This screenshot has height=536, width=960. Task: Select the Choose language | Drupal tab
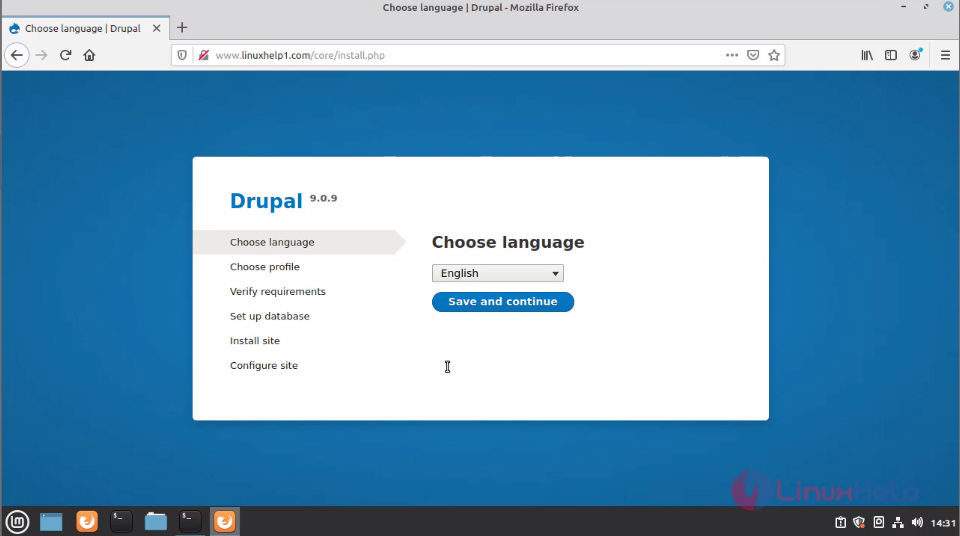tap(83, 28)
